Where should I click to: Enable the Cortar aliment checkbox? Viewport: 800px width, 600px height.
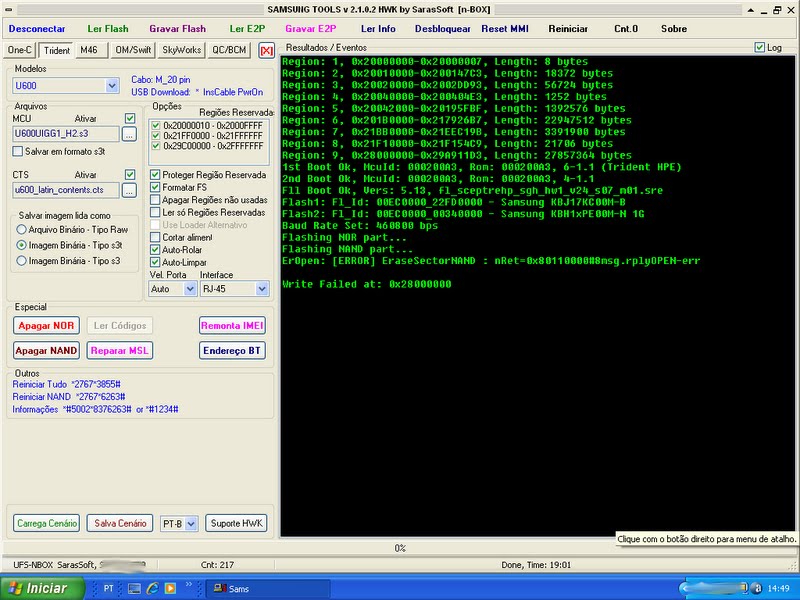click(155, 237)
